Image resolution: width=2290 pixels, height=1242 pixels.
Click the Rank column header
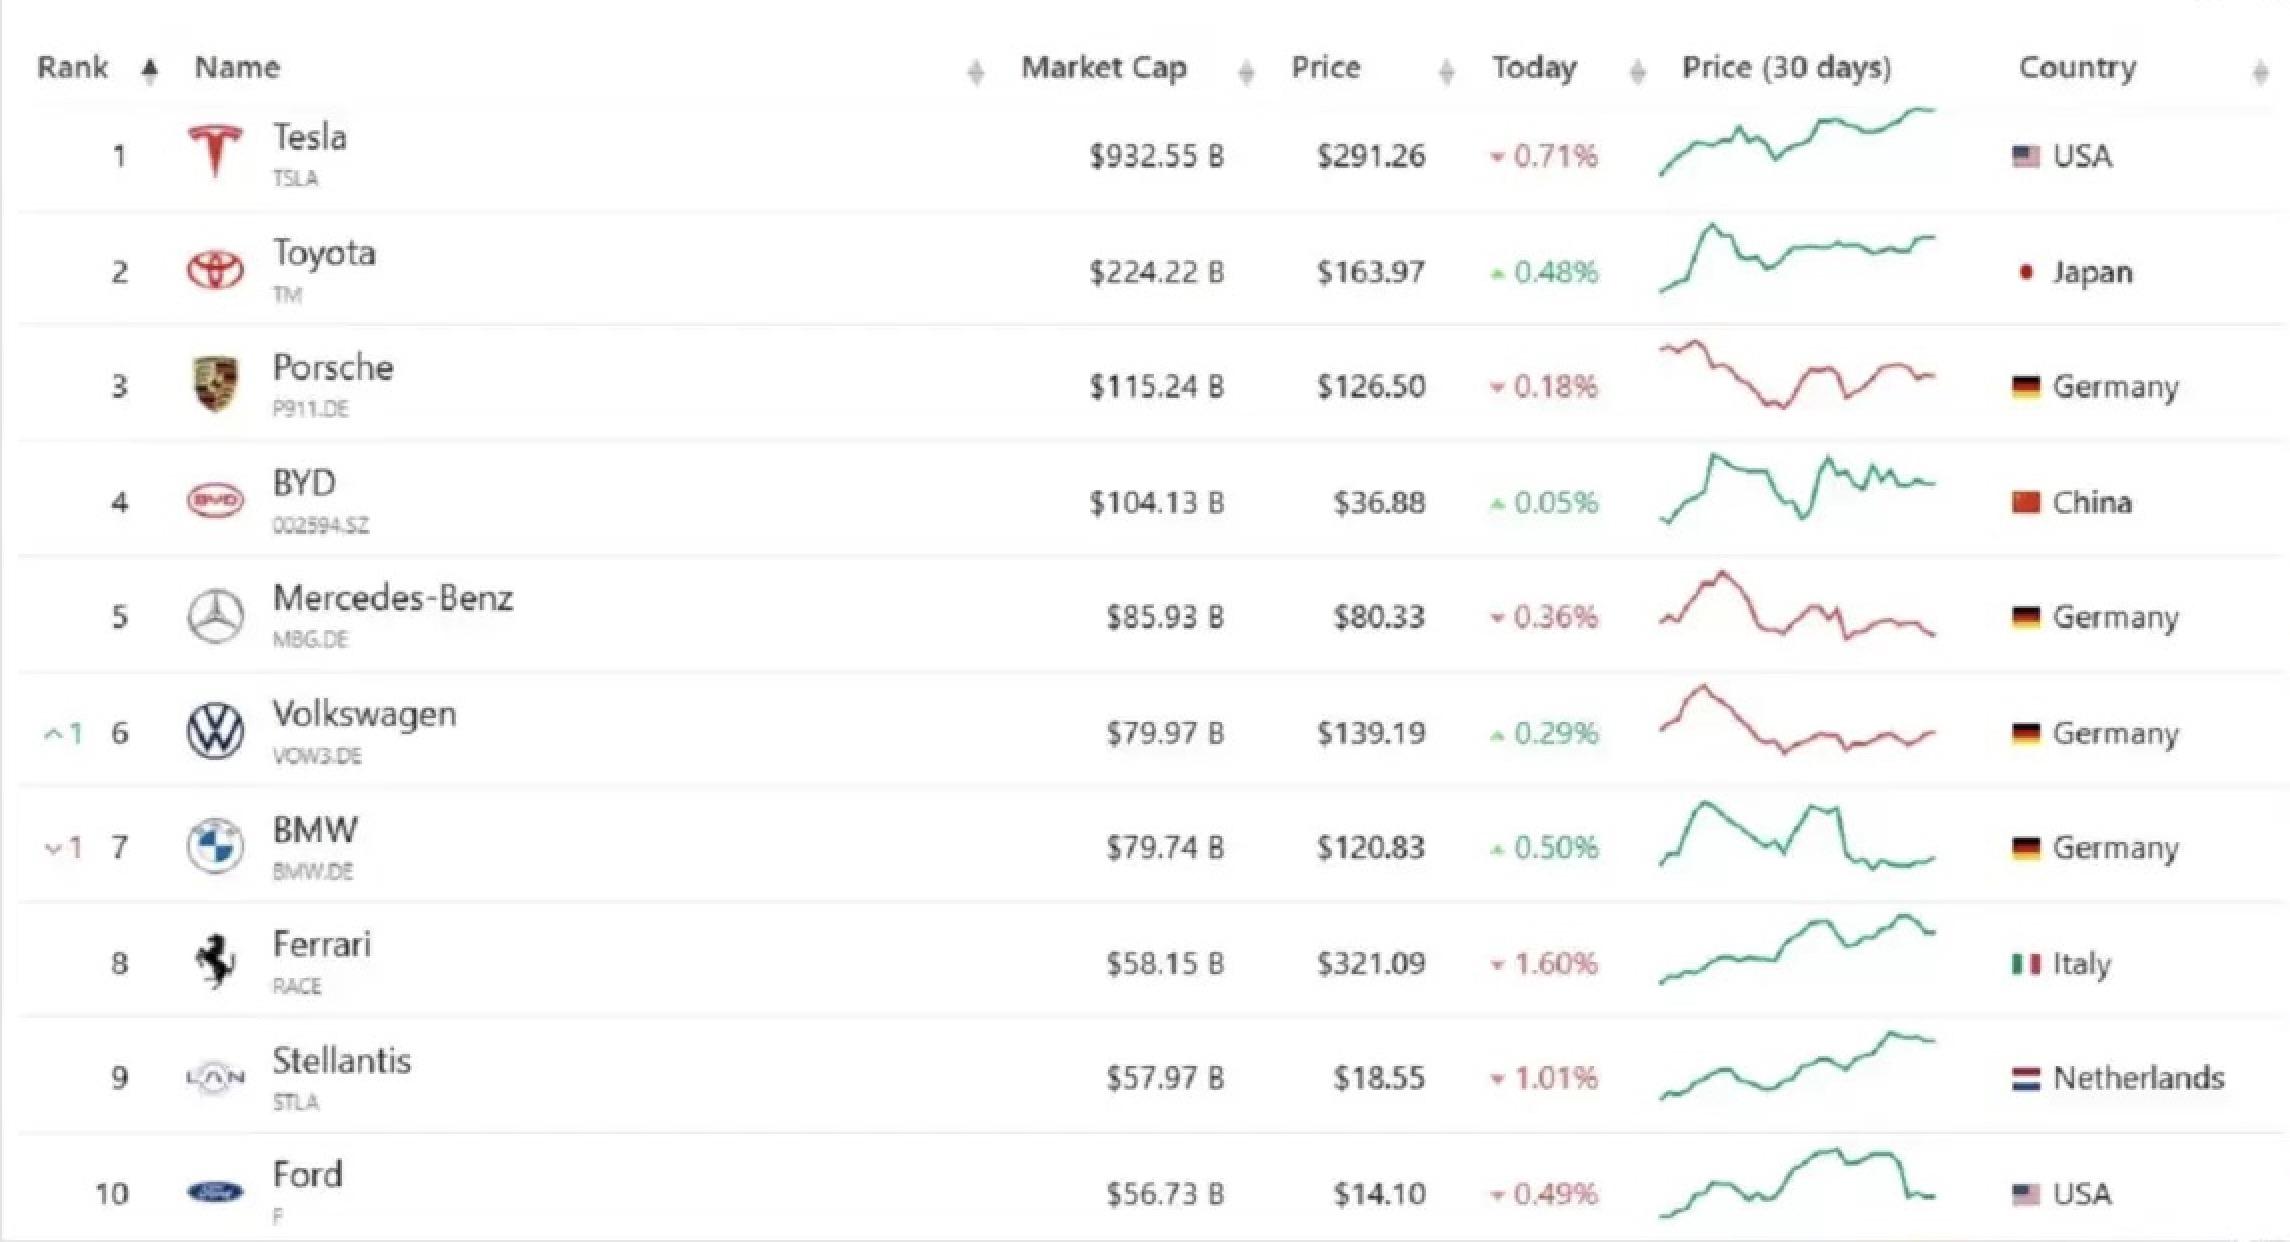73,67
